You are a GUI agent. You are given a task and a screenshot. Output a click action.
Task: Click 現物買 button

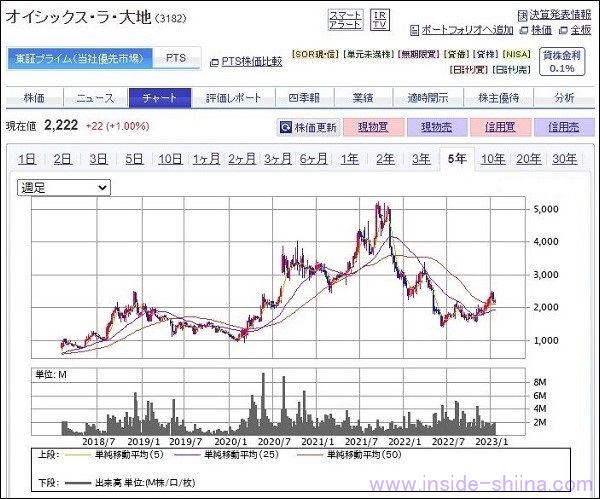[x=373, y=127]
